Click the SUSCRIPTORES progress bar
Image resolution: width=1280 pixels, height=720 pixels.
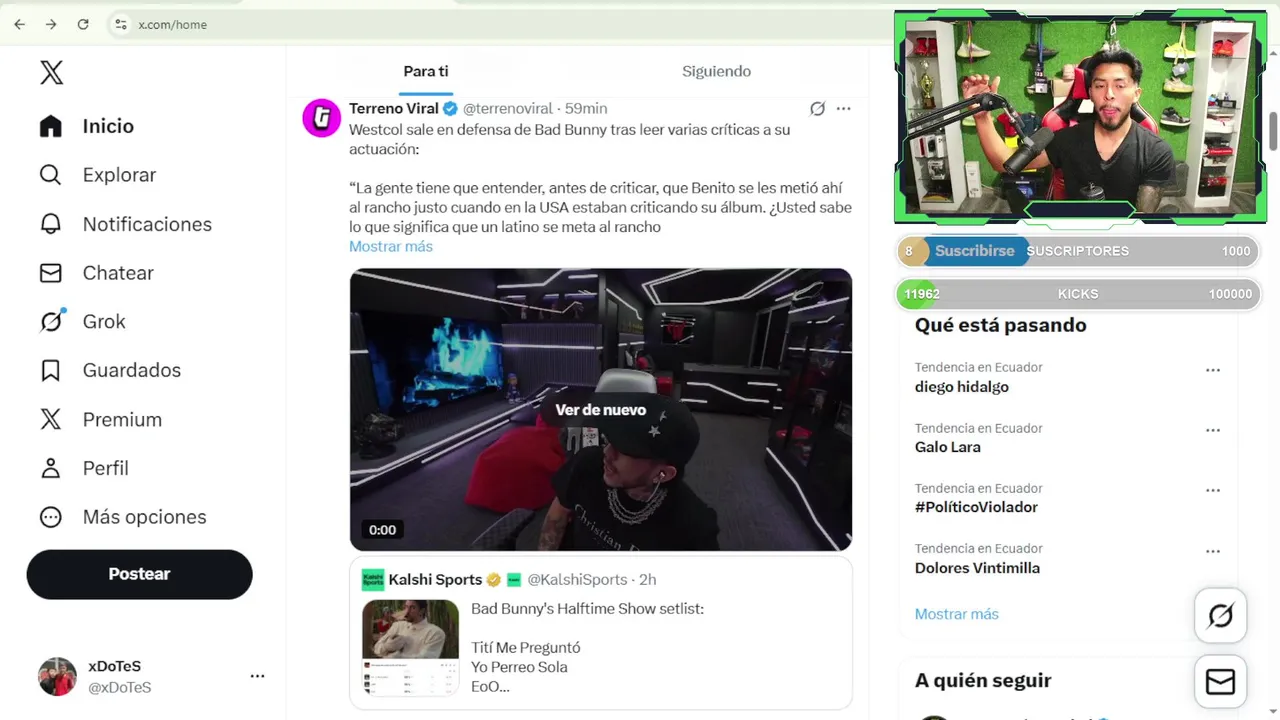(x=1077, y=251)
